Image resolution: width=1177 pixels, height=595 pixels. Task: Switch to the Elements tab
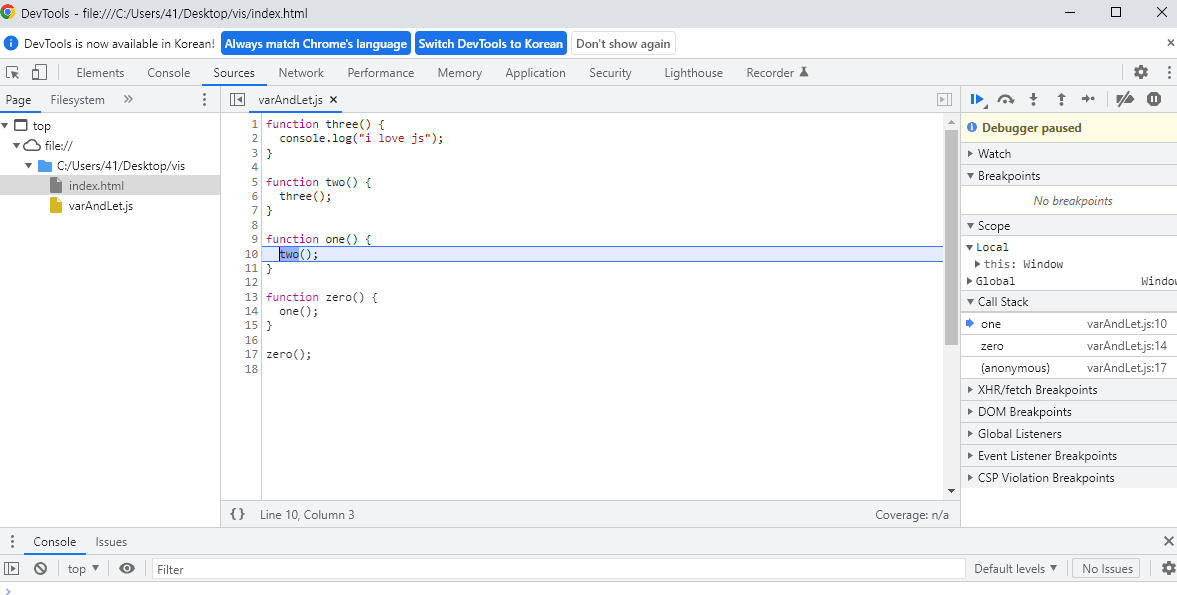(x=100, y=73)
